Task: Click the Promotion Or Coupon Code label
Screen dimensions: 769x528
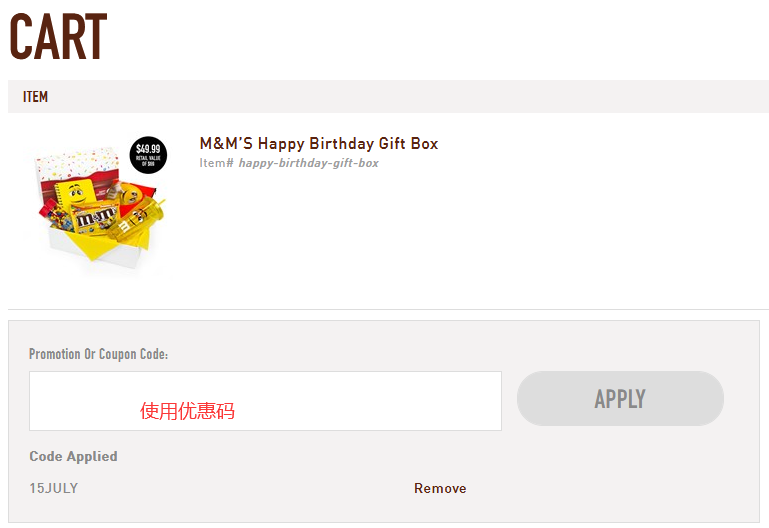Action: (x=98, y=354)
